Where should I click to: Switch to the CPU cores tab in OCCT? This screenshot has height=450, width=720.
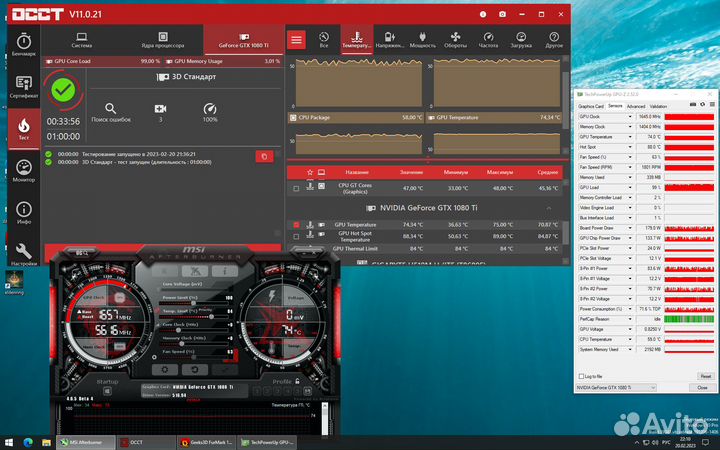click(163, 40)
